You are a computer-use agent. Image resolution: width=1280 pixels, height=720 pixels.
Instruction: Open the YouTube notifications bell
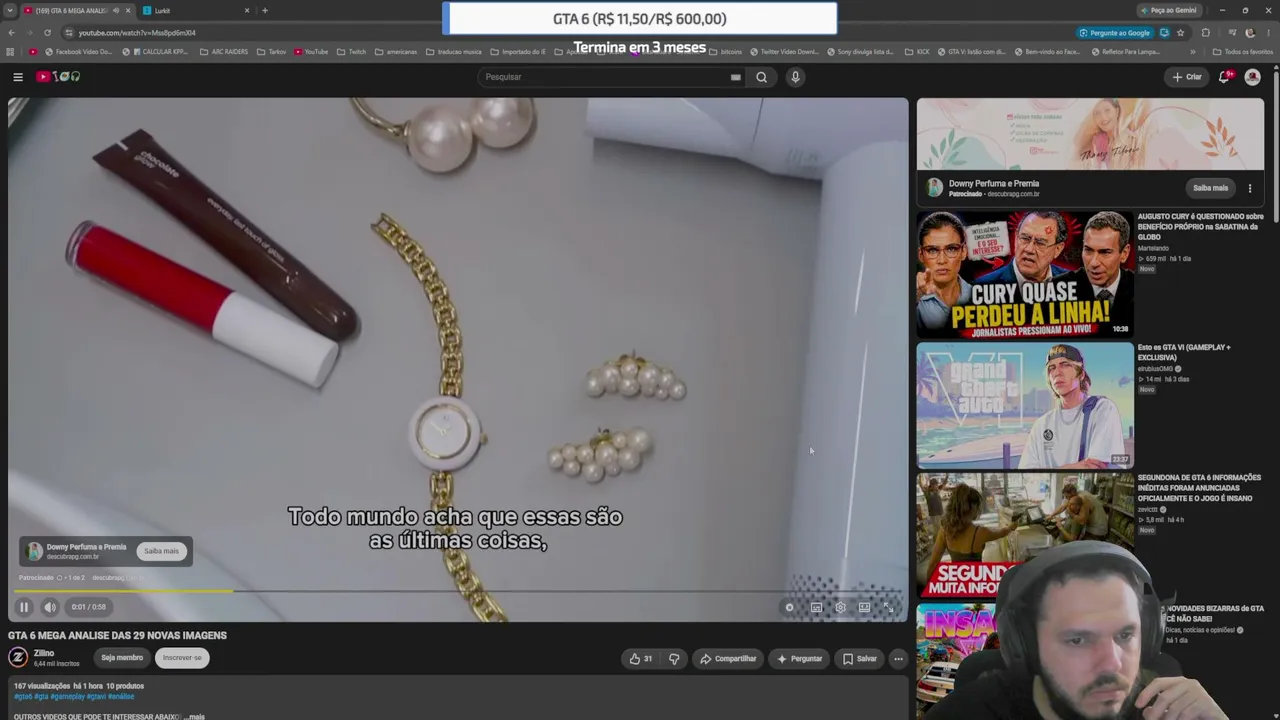tap(1224, 77)
